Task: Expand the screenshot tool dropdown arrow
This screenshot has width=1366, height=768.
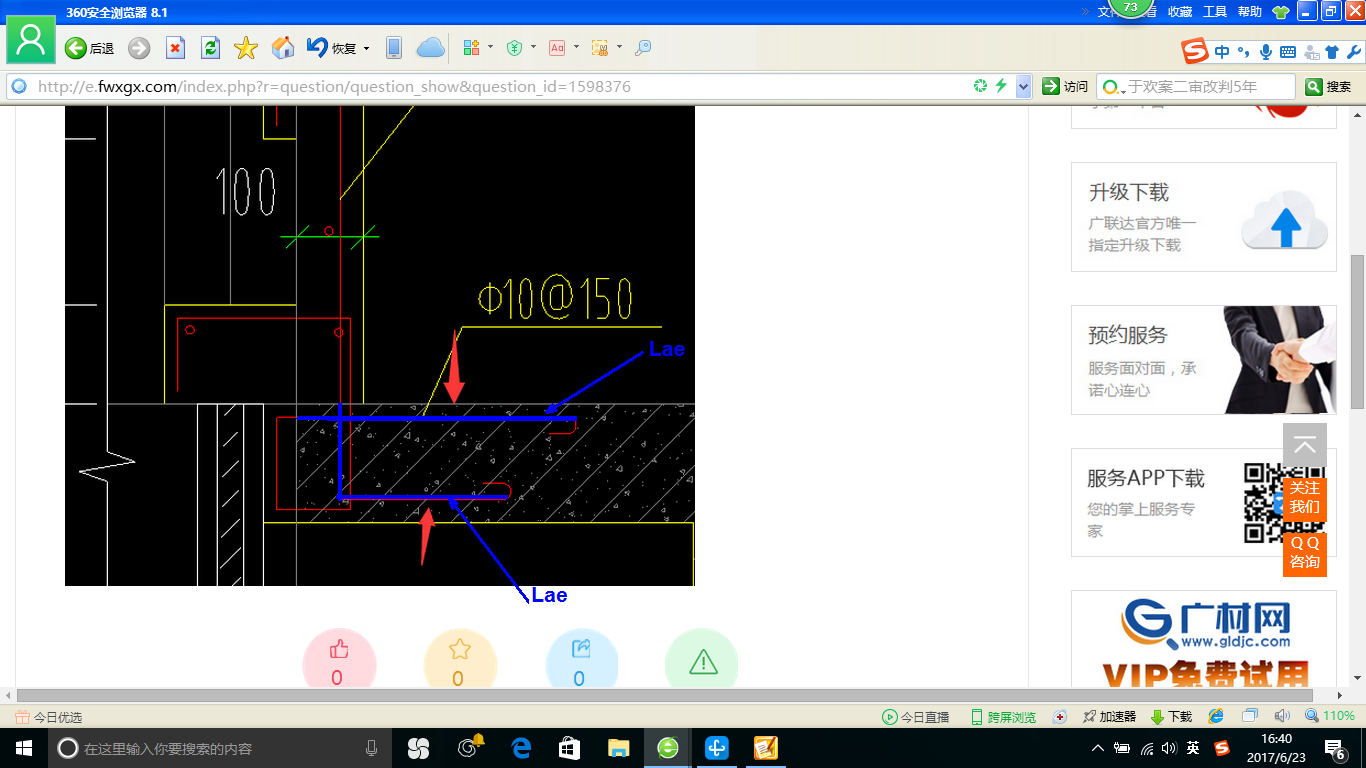Action: (x=619, y=47)
